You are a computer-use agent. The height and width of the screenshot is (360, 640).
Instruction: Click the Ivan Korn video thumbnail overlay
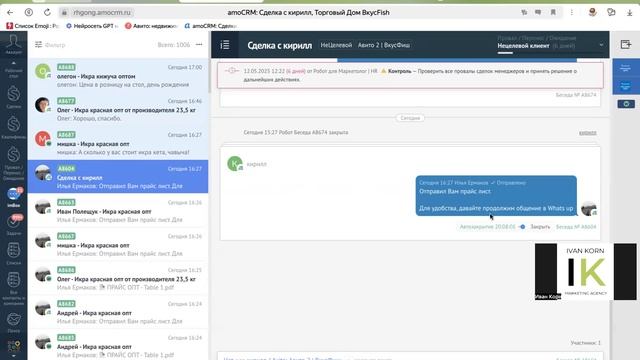pos(586,271)
